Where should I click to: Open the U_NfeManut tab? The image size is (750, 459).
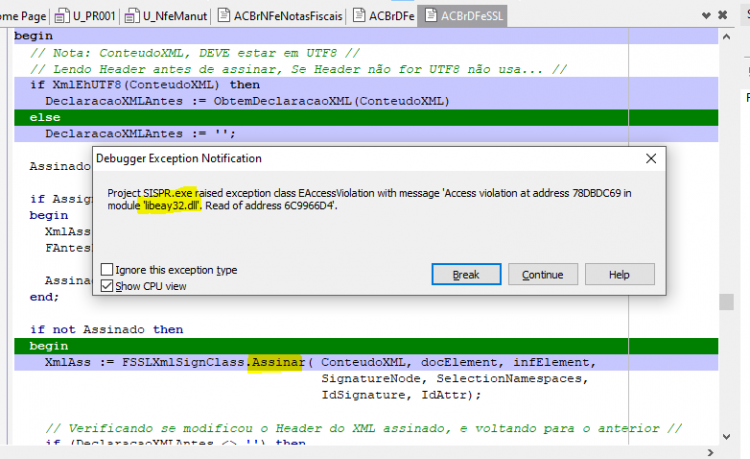165,16
